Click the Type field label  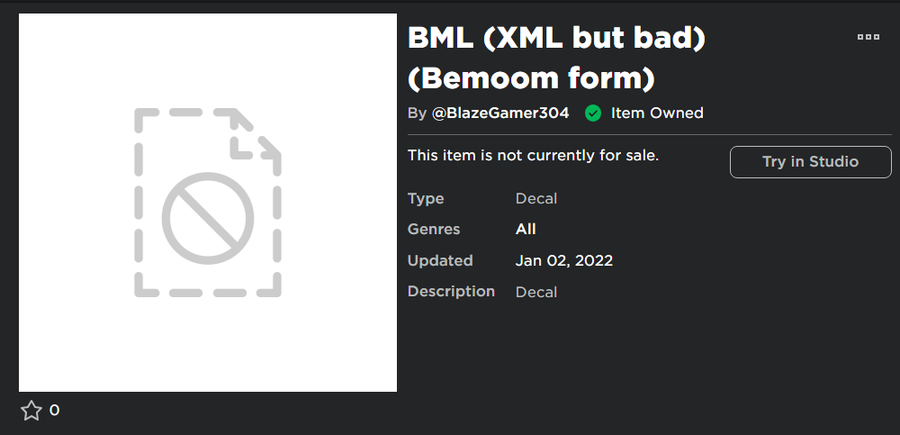pos(426,198)
